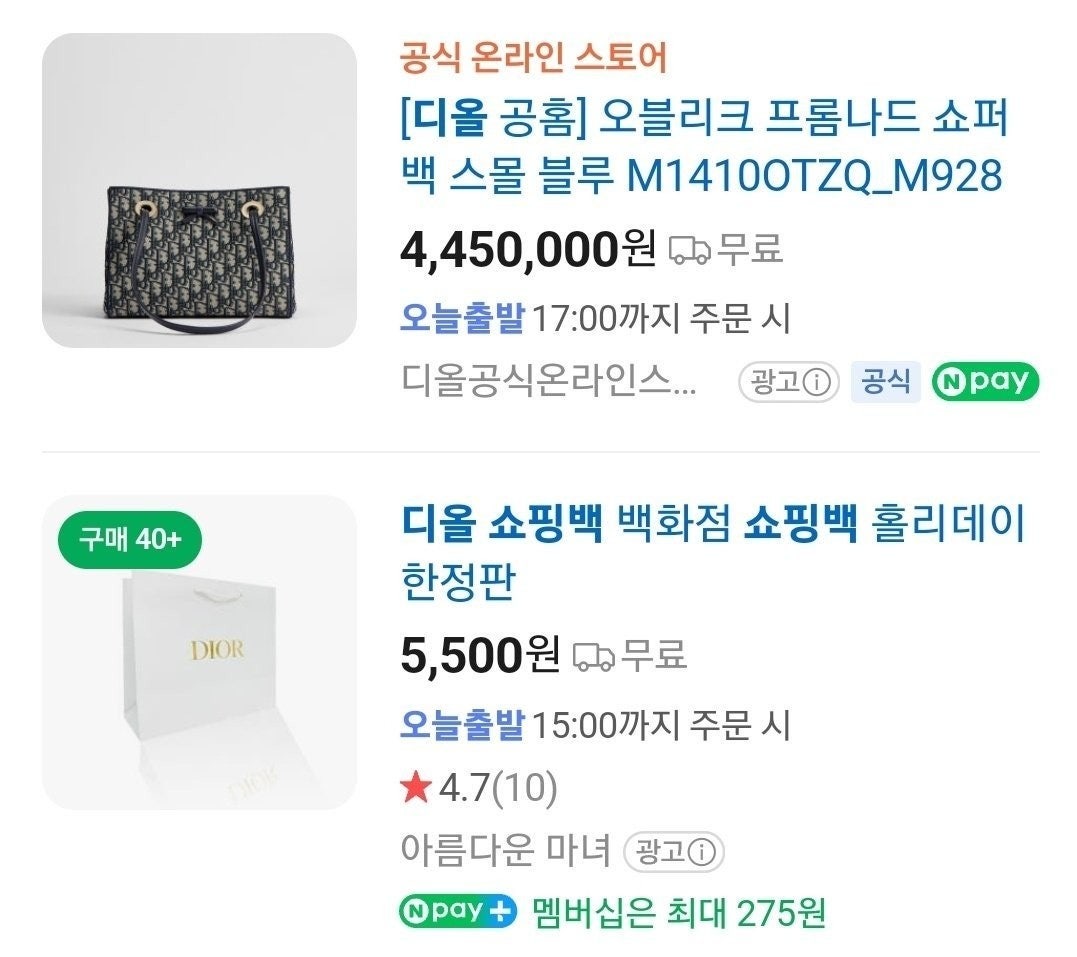Tap the delivery truck icon beside 4,450,000원

[x=689, y=250]
